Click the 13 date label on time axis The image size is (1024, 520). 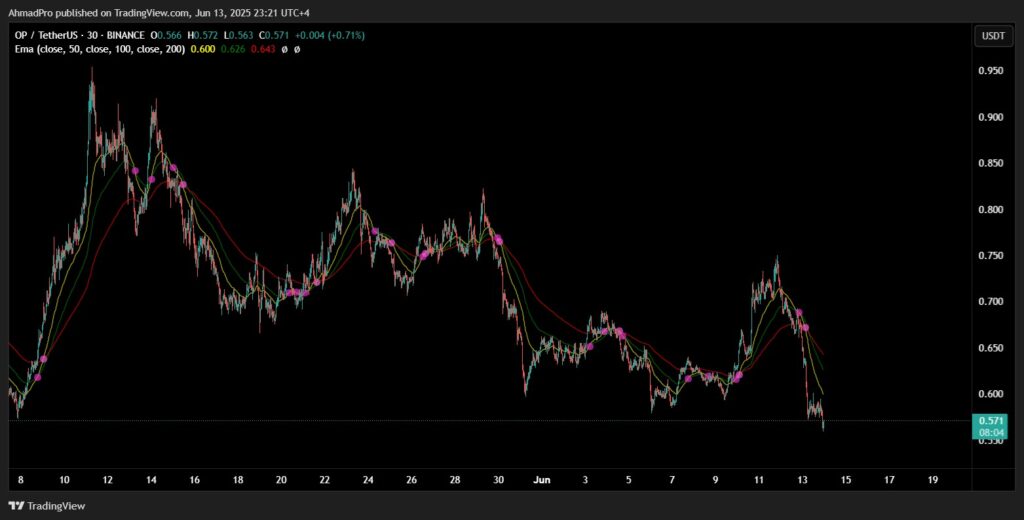802,480
